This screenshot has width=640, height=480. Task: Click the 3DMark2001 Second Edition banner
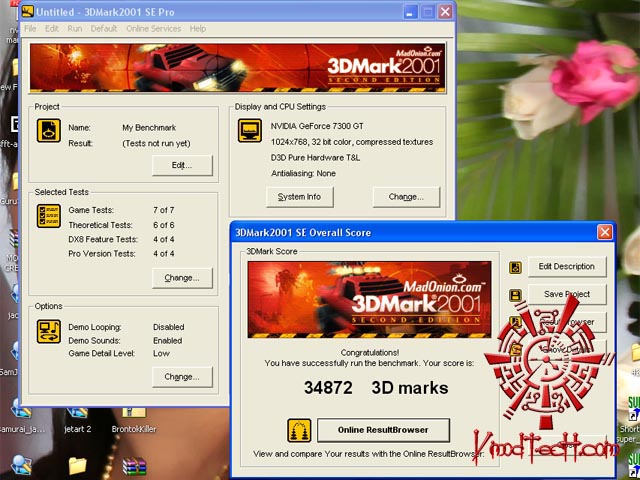click(238, 68)
